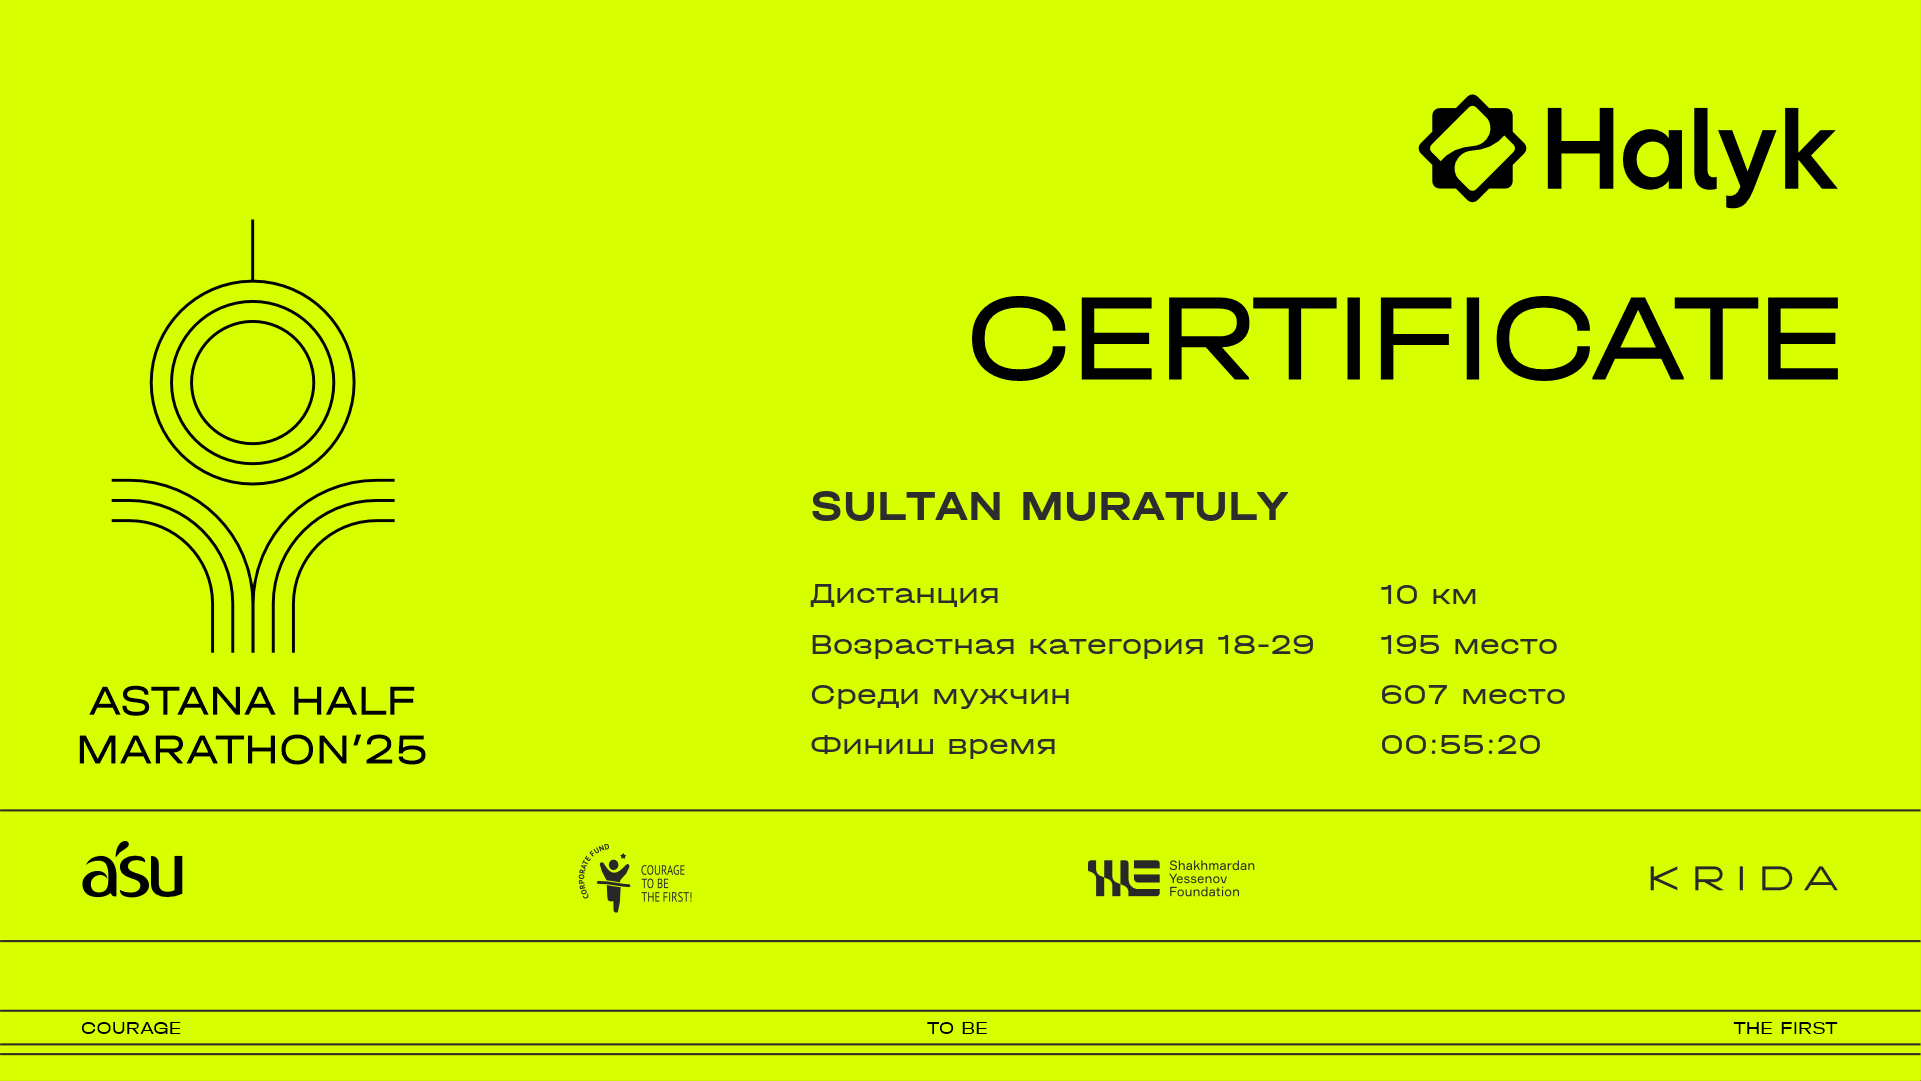
Task: Click the 607 место value
Action: [1472, 695]
